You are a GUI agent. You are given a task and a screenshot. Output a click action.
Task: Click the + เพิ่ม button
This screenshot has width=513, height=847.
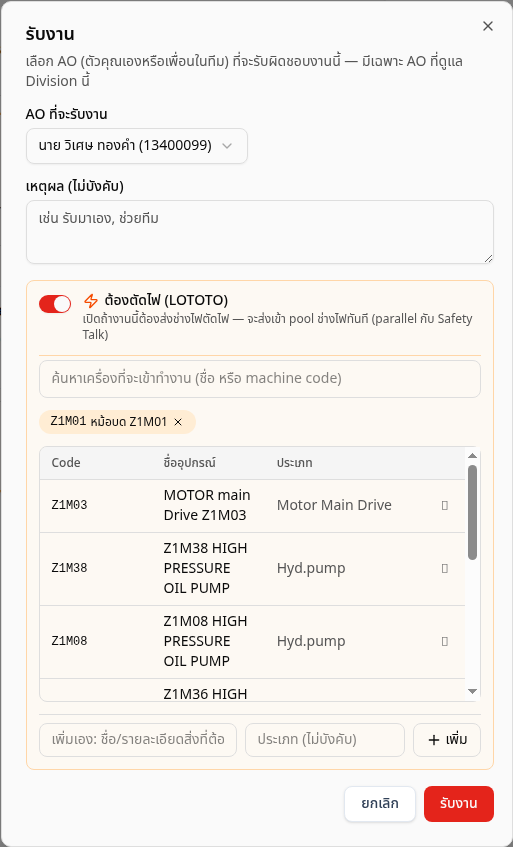click(447, 740)
